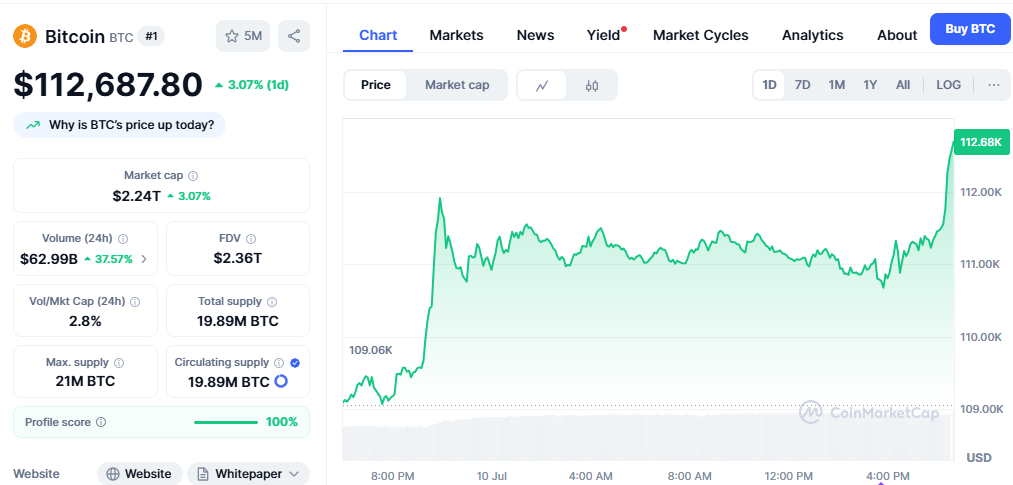Image resolution: width=1013 pixels, height=485 pixels.
Task: Open the share icon button
Action: pos(294,36)
